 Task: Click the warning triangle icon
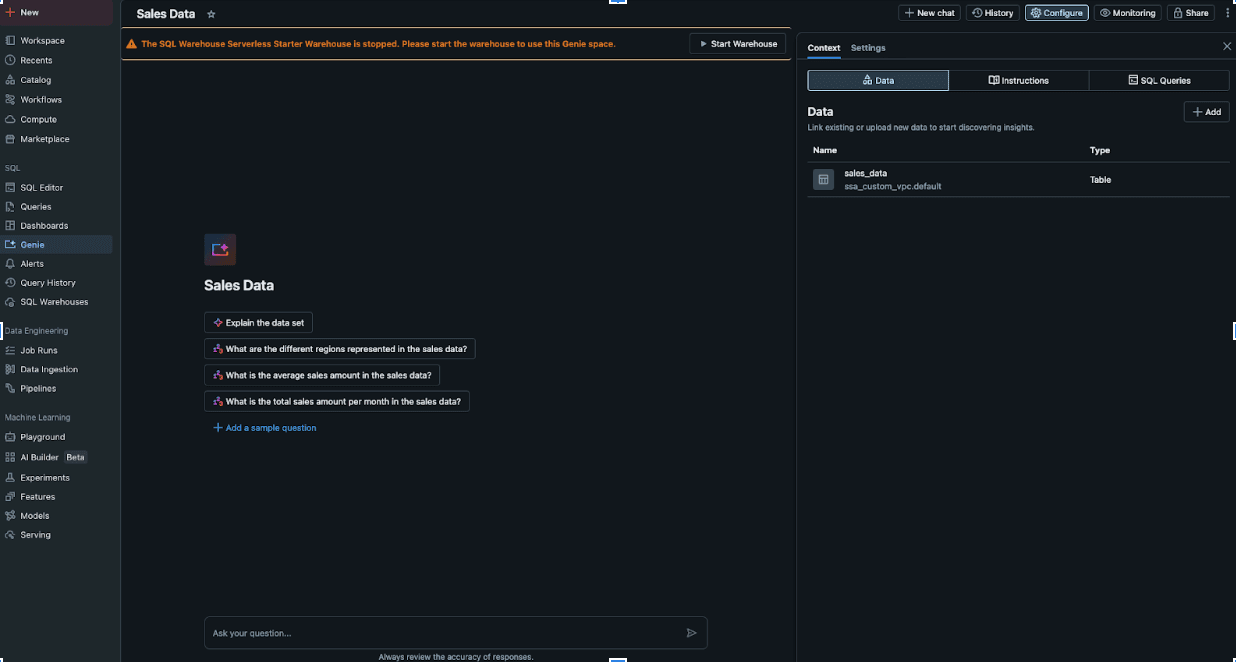(x=131, y=44)
